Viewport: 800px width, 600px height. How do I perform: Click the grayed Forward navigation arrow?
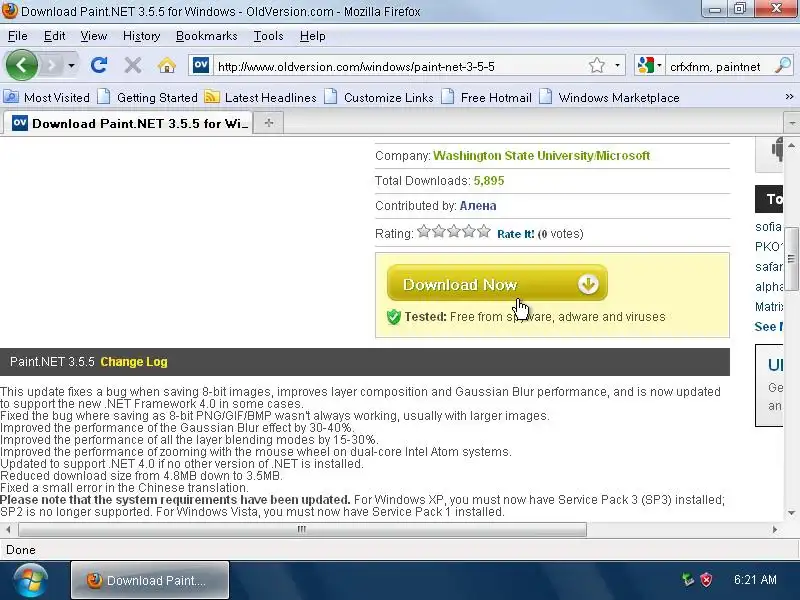[52, 65]
